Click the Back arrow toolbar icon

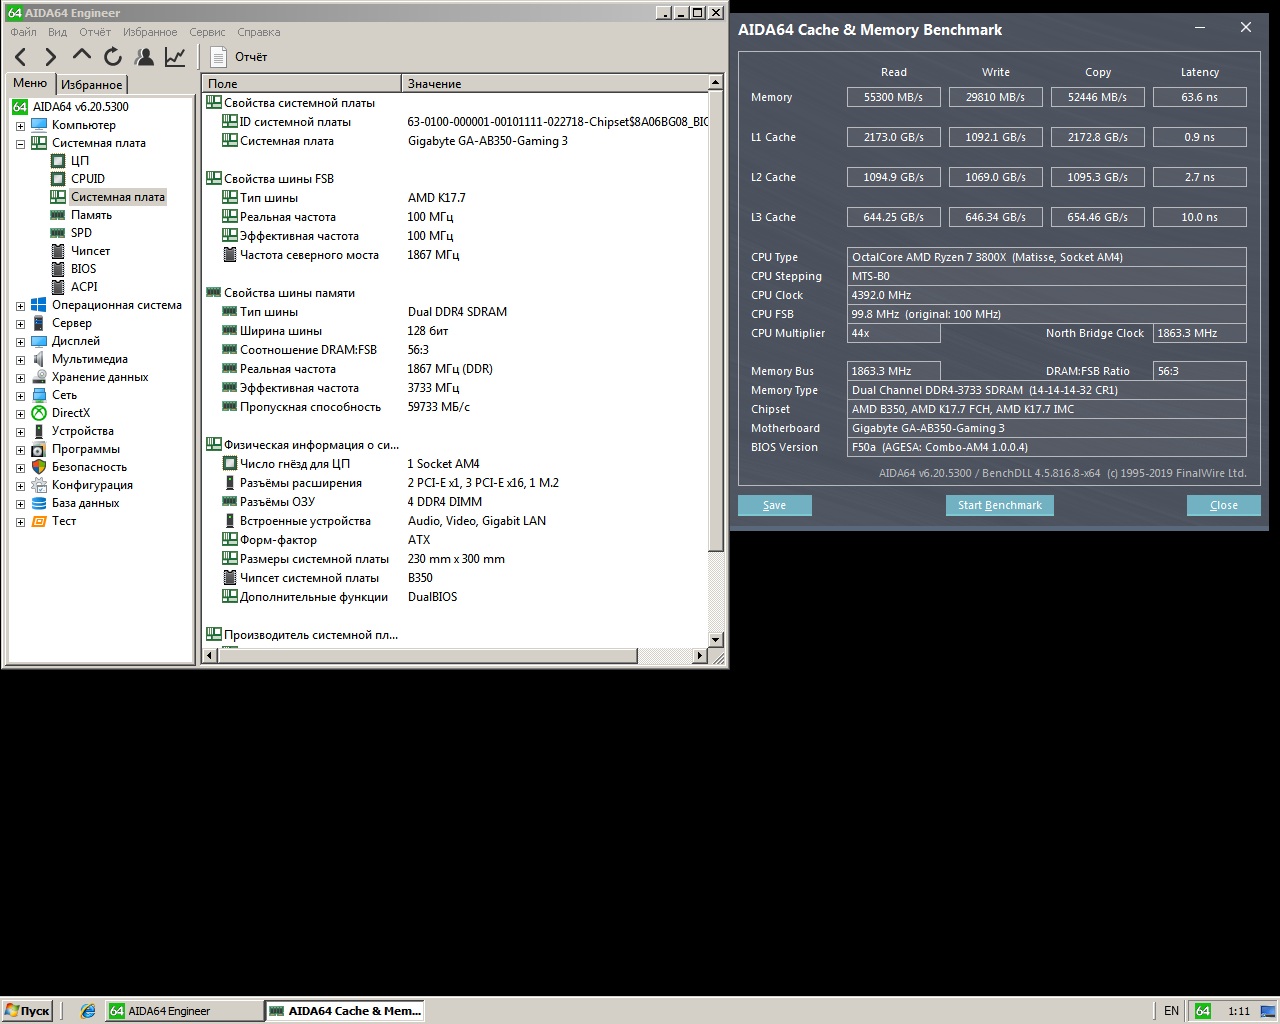(21, 57)
